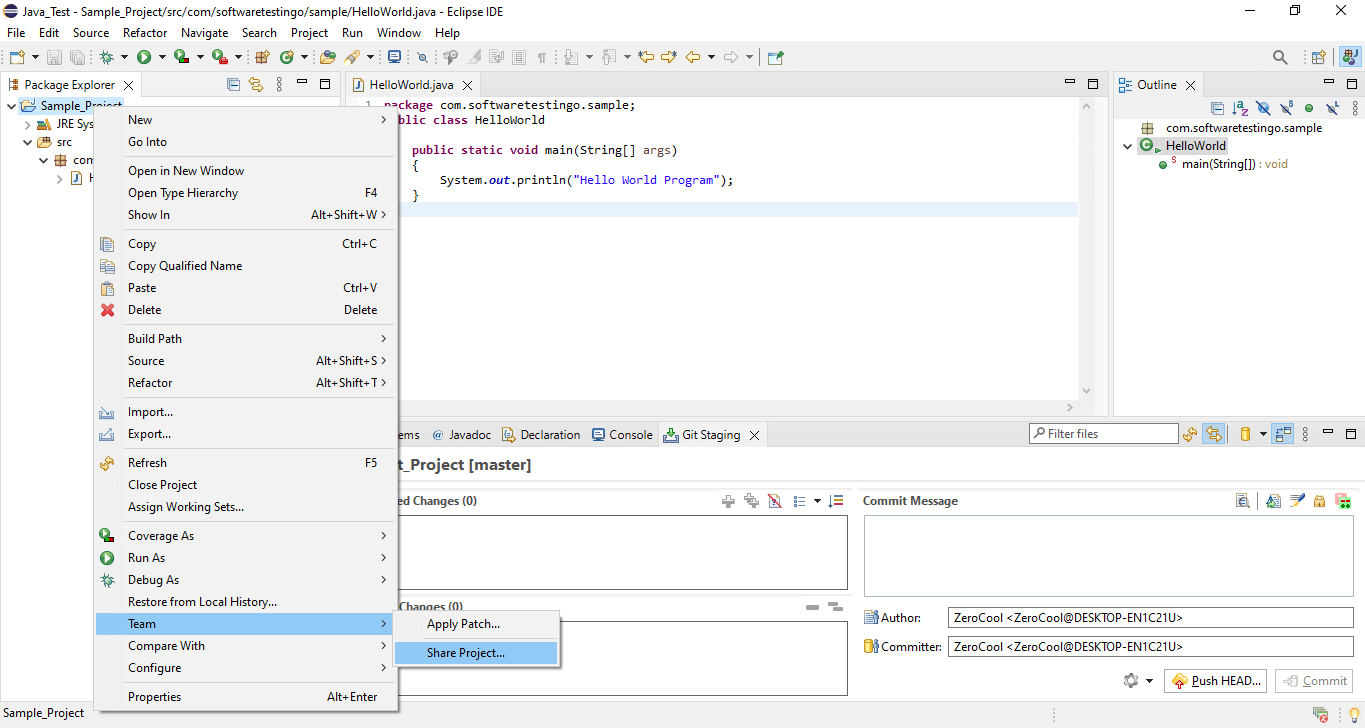Click the editor vertical scrollbar down arrow
This screenshot has width=1365, height=728.
click(1087, 390)
